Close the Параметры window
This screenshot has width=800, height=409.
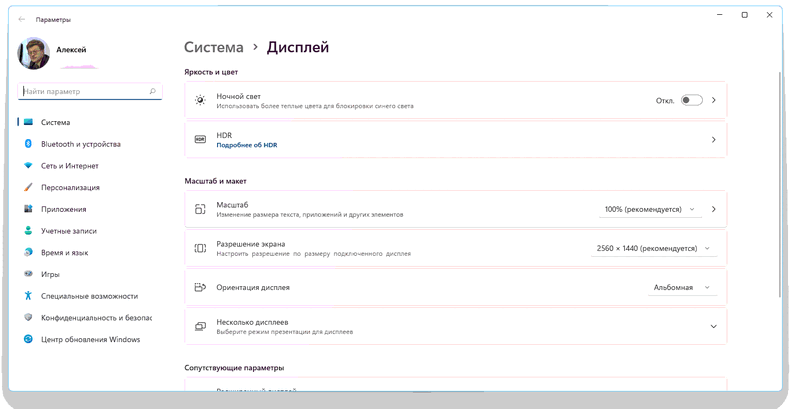(769, 15)
